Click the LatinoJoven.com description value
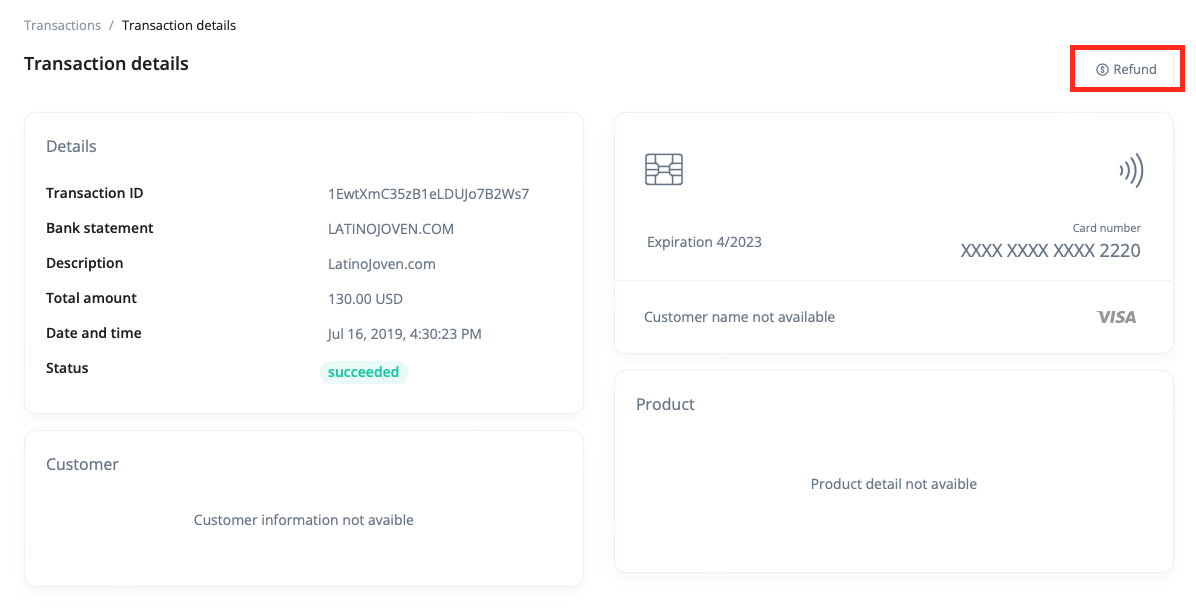 pos(382,264)
